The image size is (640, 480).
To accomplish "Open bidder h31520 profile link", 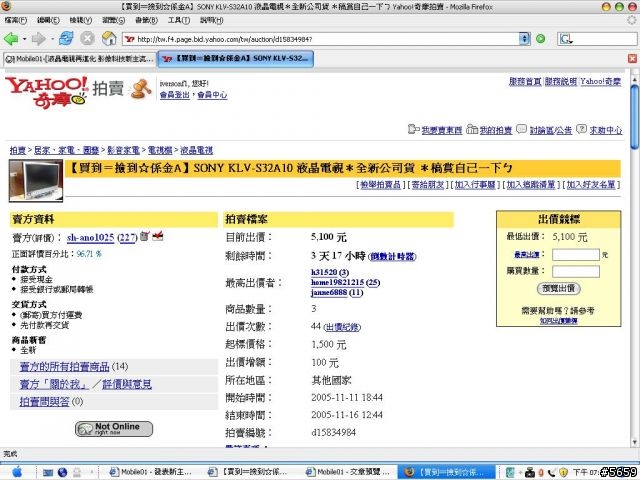I will (x=324, y=272).
